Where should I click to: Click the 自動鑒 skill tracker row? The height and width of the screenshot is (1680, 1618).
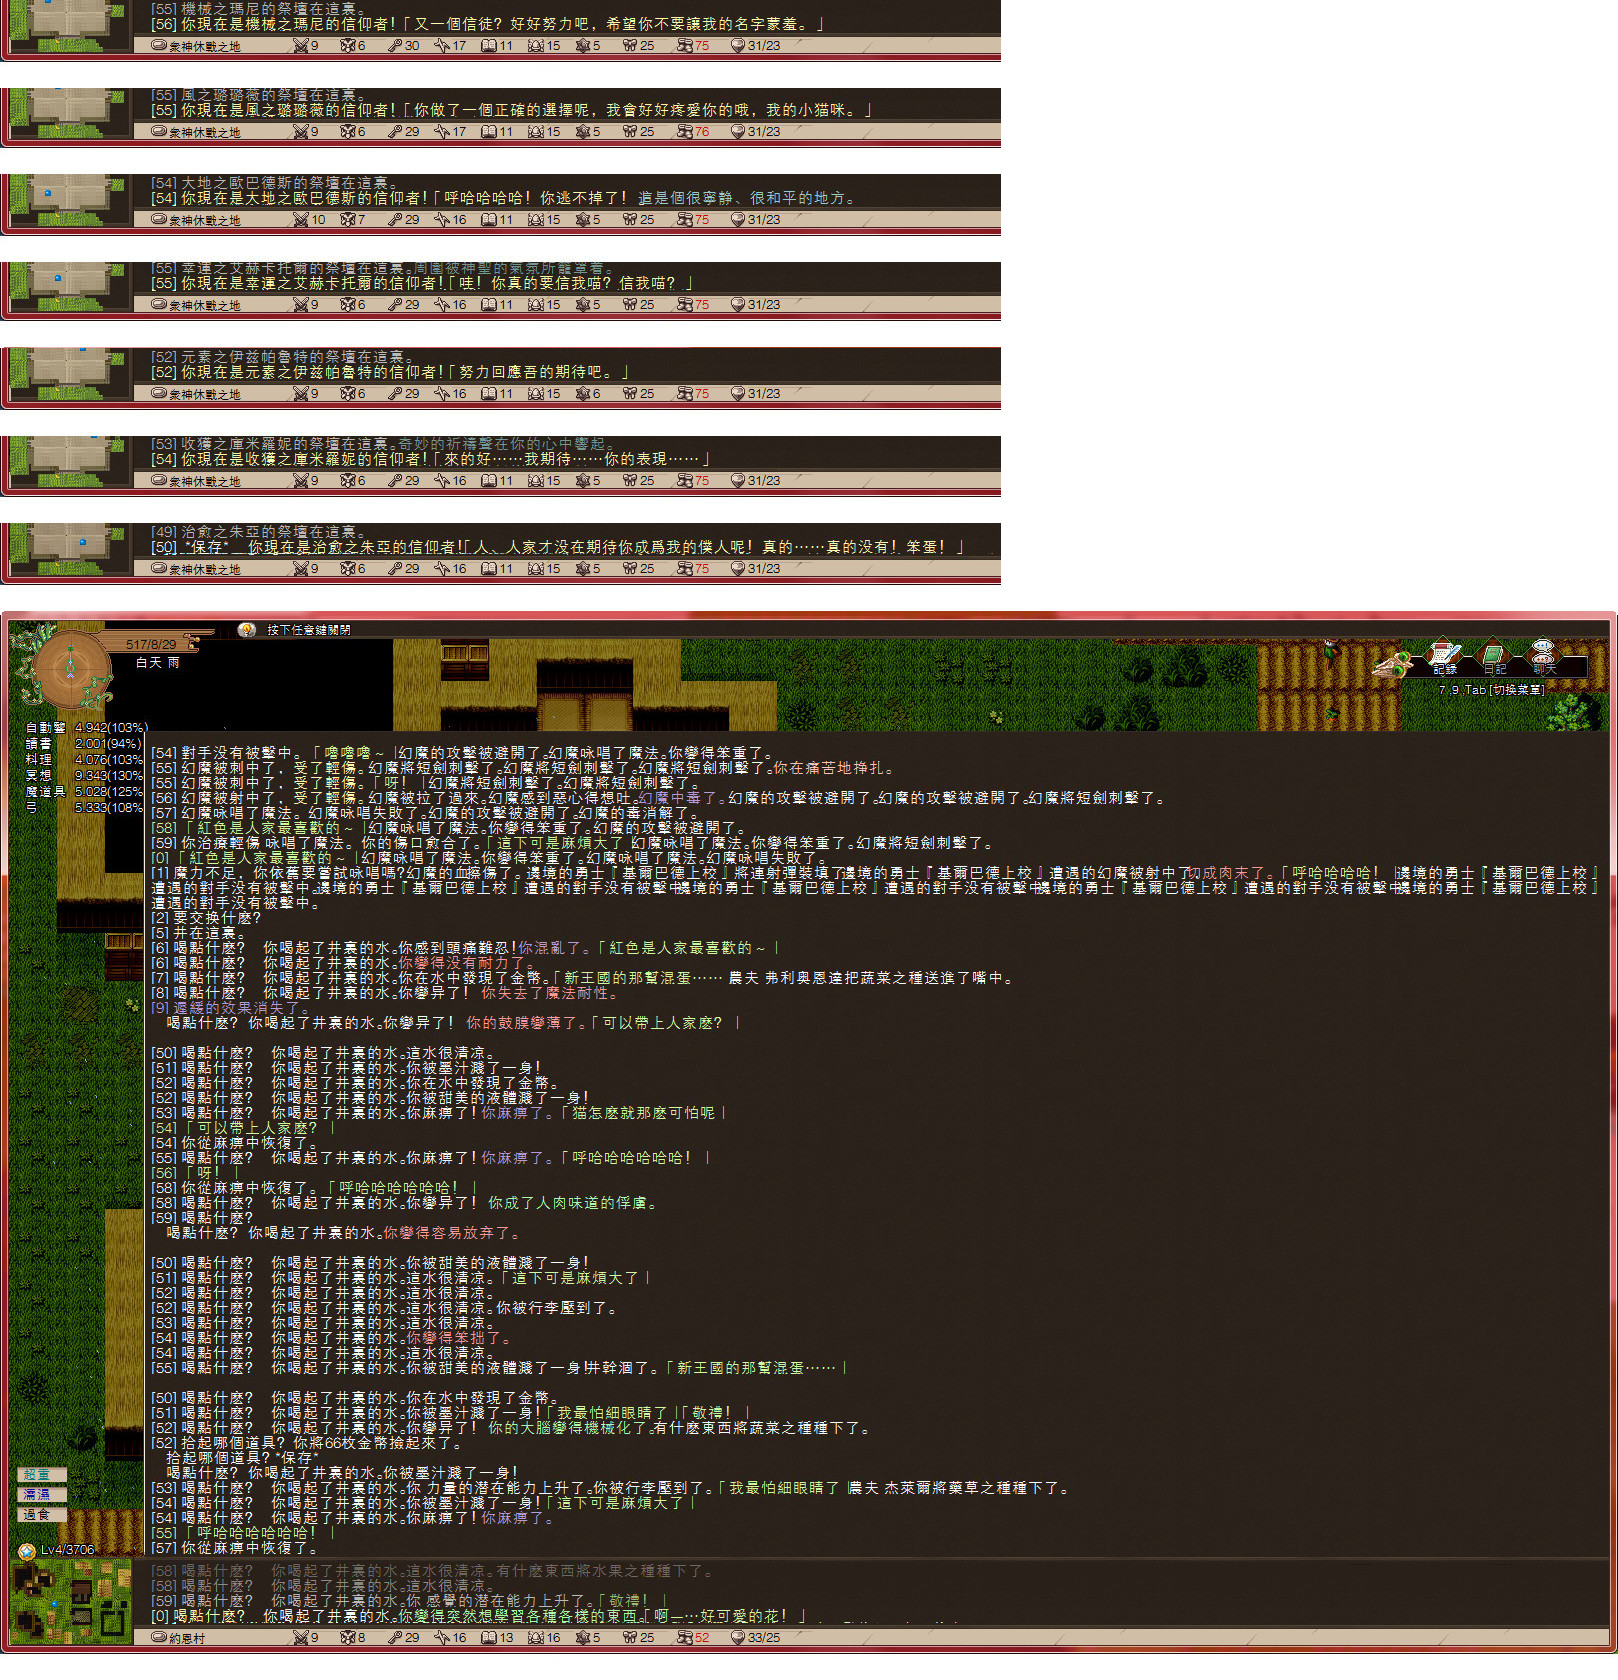click(x=86, y=727)
